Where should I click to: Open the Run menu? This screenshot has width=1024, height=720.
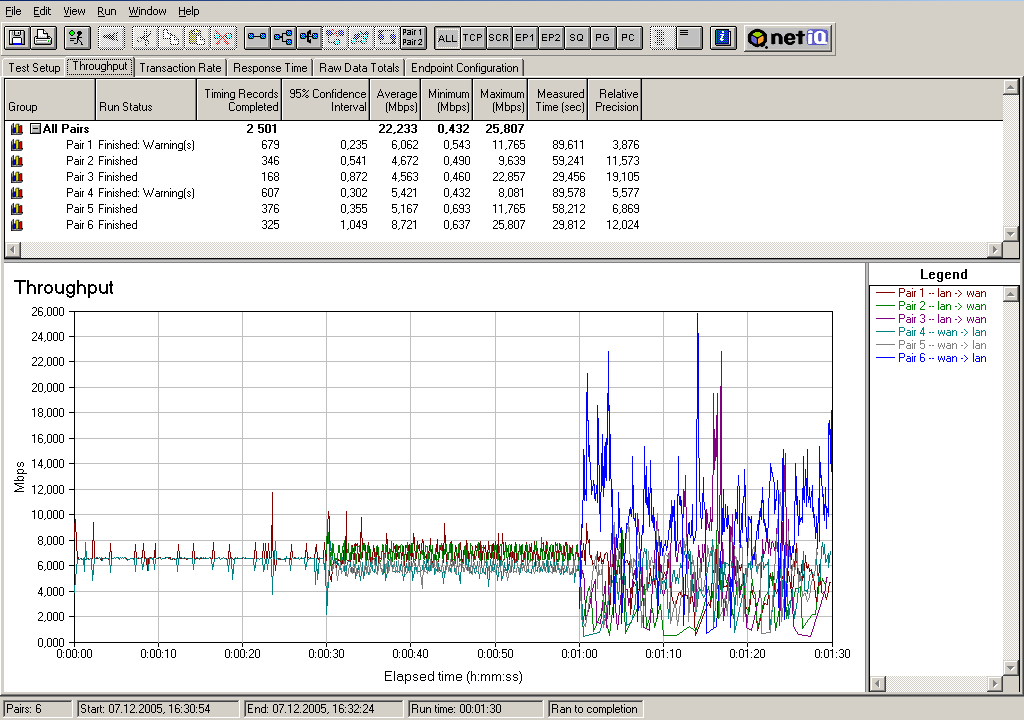pos(107,11)
